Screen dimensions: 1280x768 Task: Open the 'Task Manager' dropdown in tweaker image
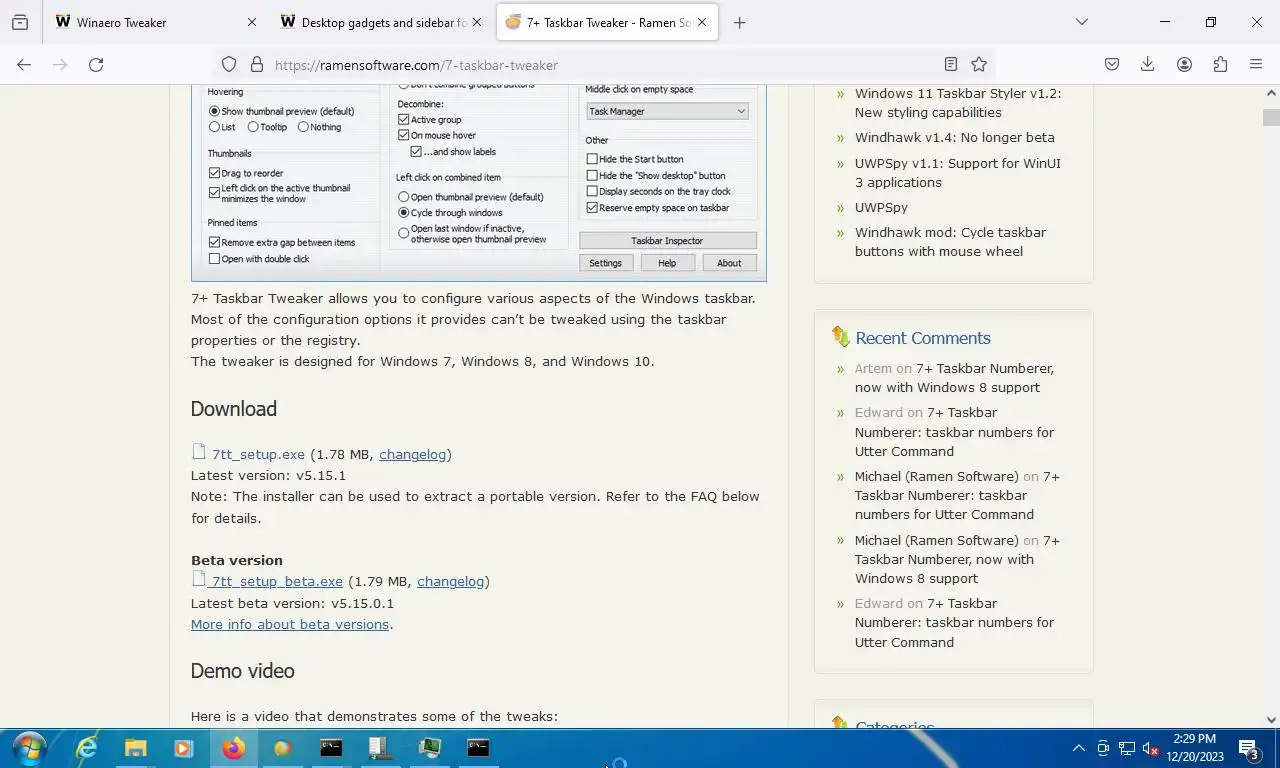click(667, 111)
